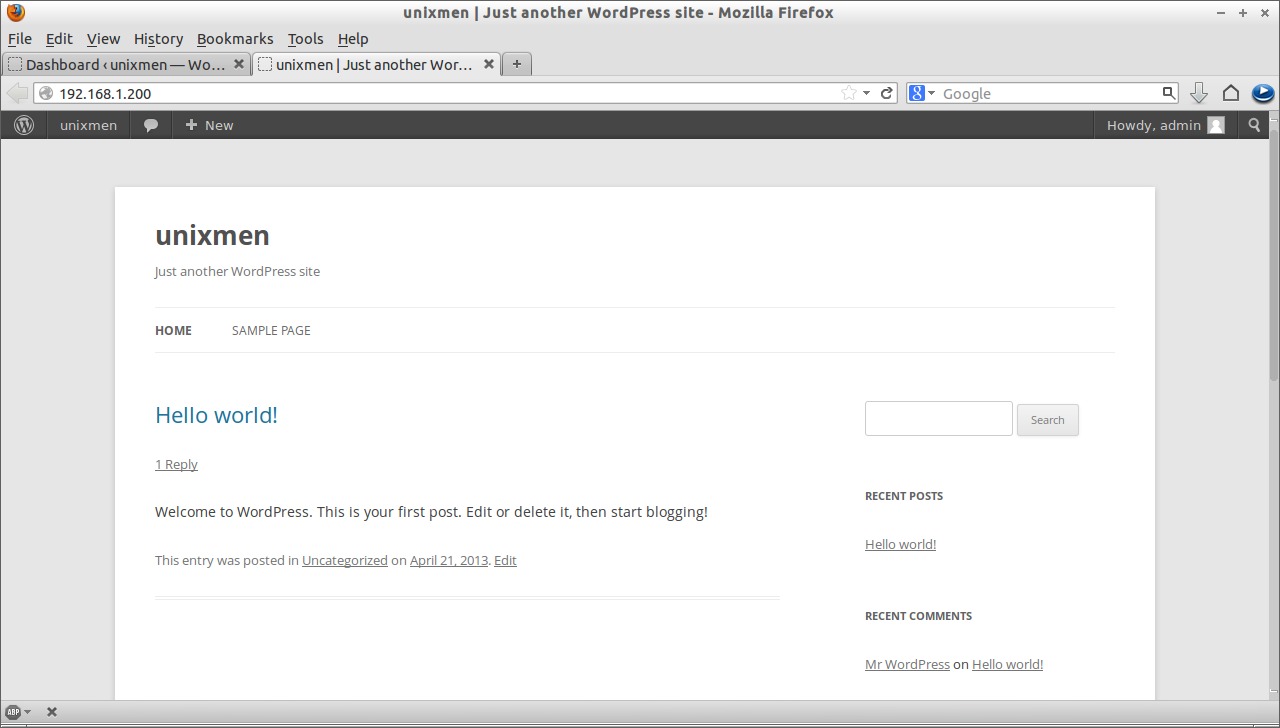The height and width of the screenshot is (728, 1280).
Task: Close the add-on bar with X
Action: pyautogui.click(x=52, y=712)
